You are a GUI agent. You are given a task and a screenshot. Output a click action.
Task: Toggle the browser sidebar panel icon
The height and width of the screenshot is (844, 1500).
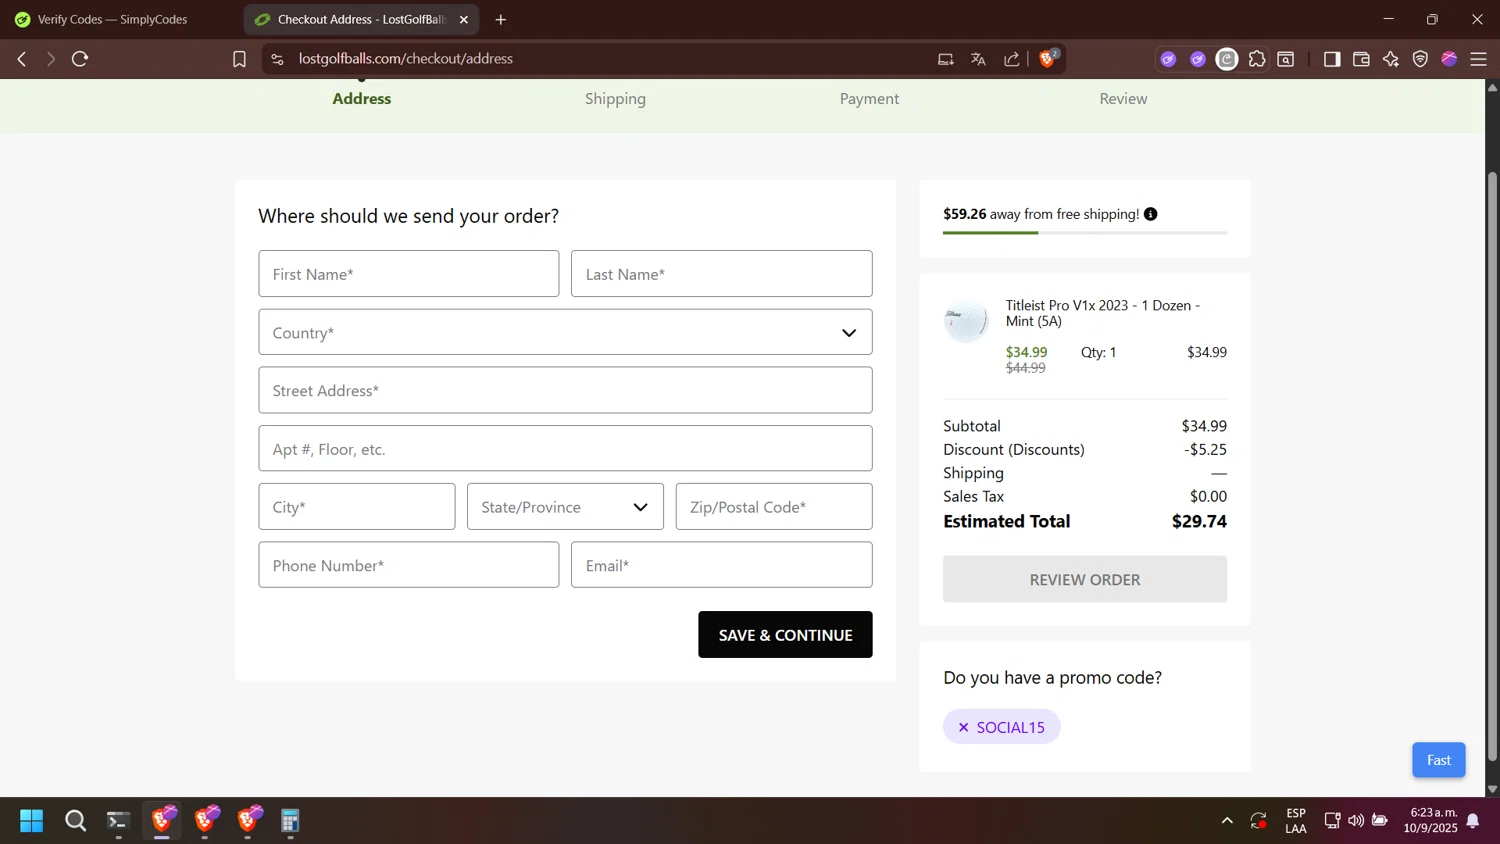click(x=1331, y=59)
